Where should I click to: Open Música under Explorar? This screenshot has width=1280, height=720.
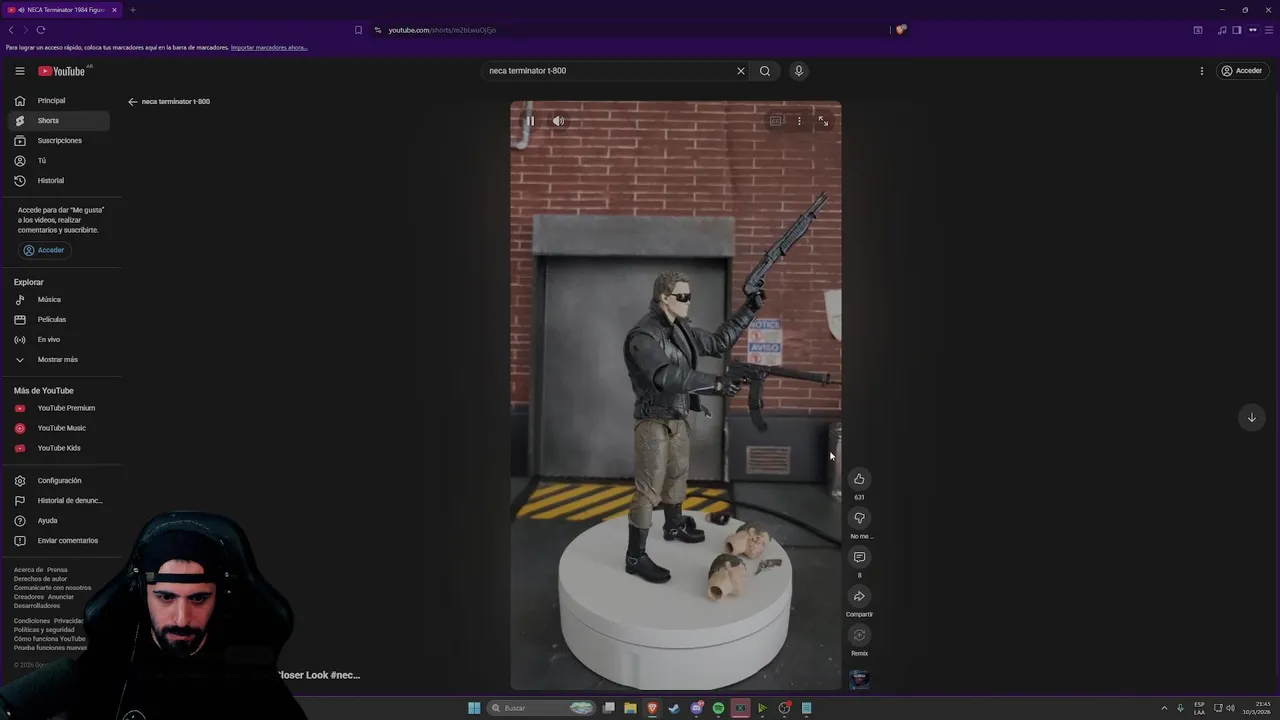[x=59, y=300]
